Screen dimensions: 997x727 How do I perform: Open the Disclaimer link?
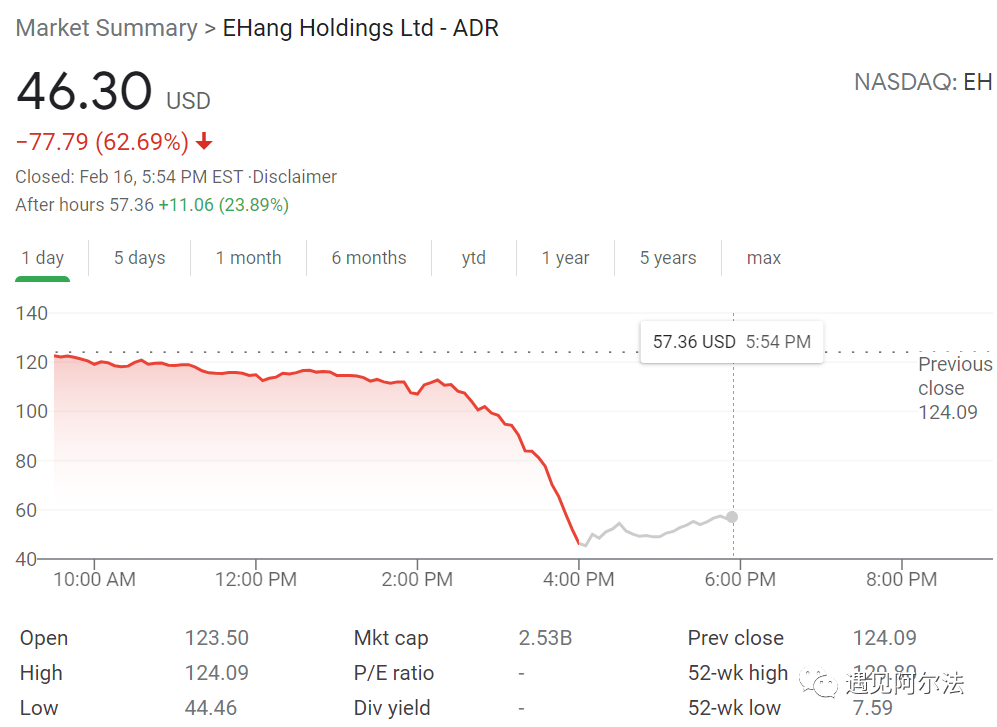pyautogui.click(x=294, y=177)
